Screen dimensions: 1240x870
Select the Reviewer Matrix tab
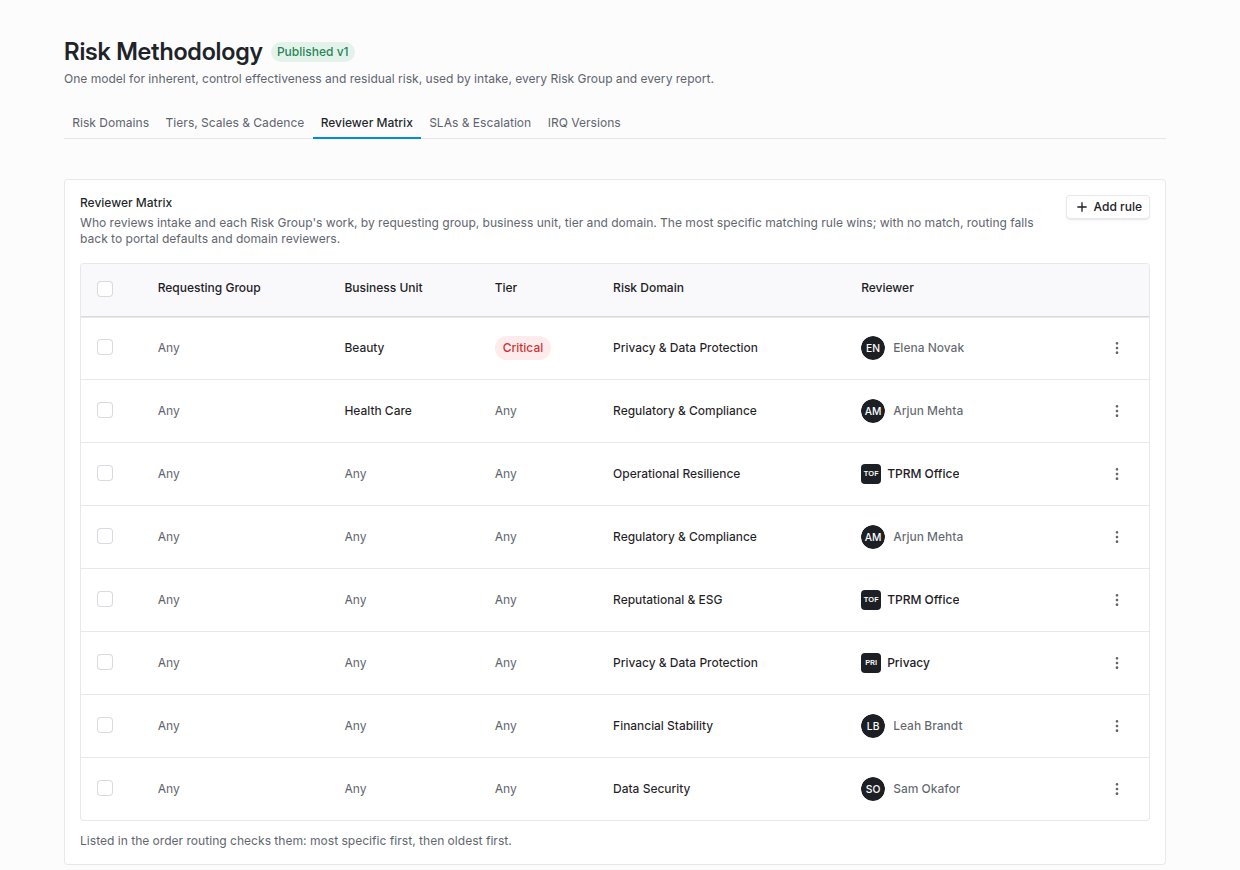pos(367,123)
